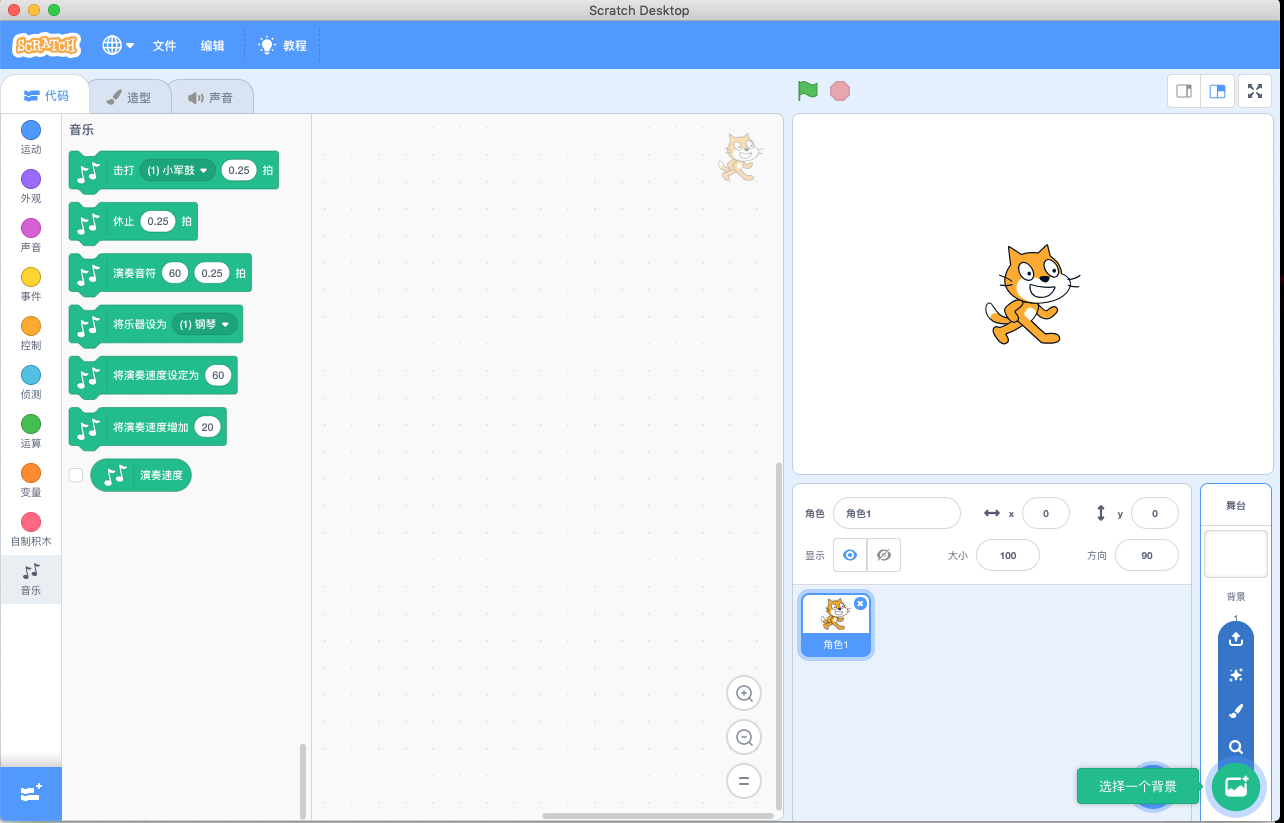Switch to the 造型 tab
Image resolution: width=1284 pixels, height=823 pixels.
tap(128, 97)
